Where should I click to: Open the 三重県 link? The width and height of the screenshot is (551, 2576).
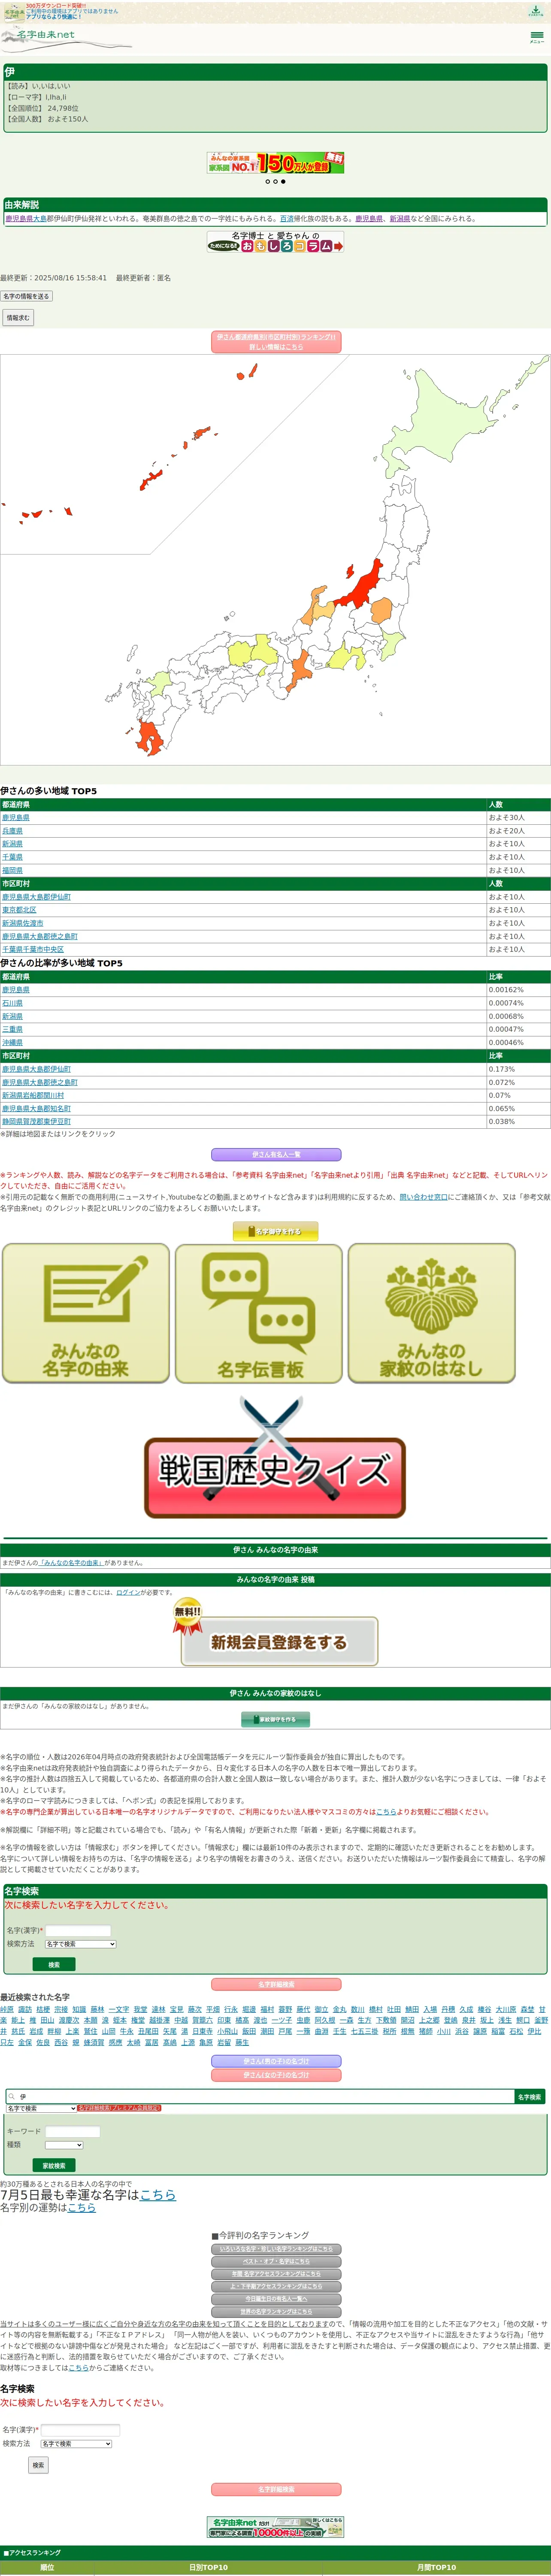12,1029
